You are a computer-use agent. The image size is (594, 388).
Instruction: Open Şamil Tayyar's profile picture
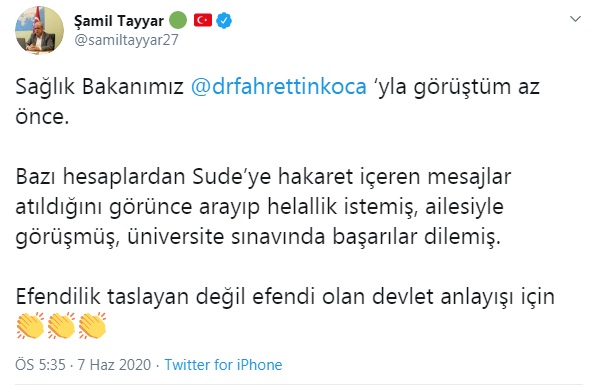[39, 30]
